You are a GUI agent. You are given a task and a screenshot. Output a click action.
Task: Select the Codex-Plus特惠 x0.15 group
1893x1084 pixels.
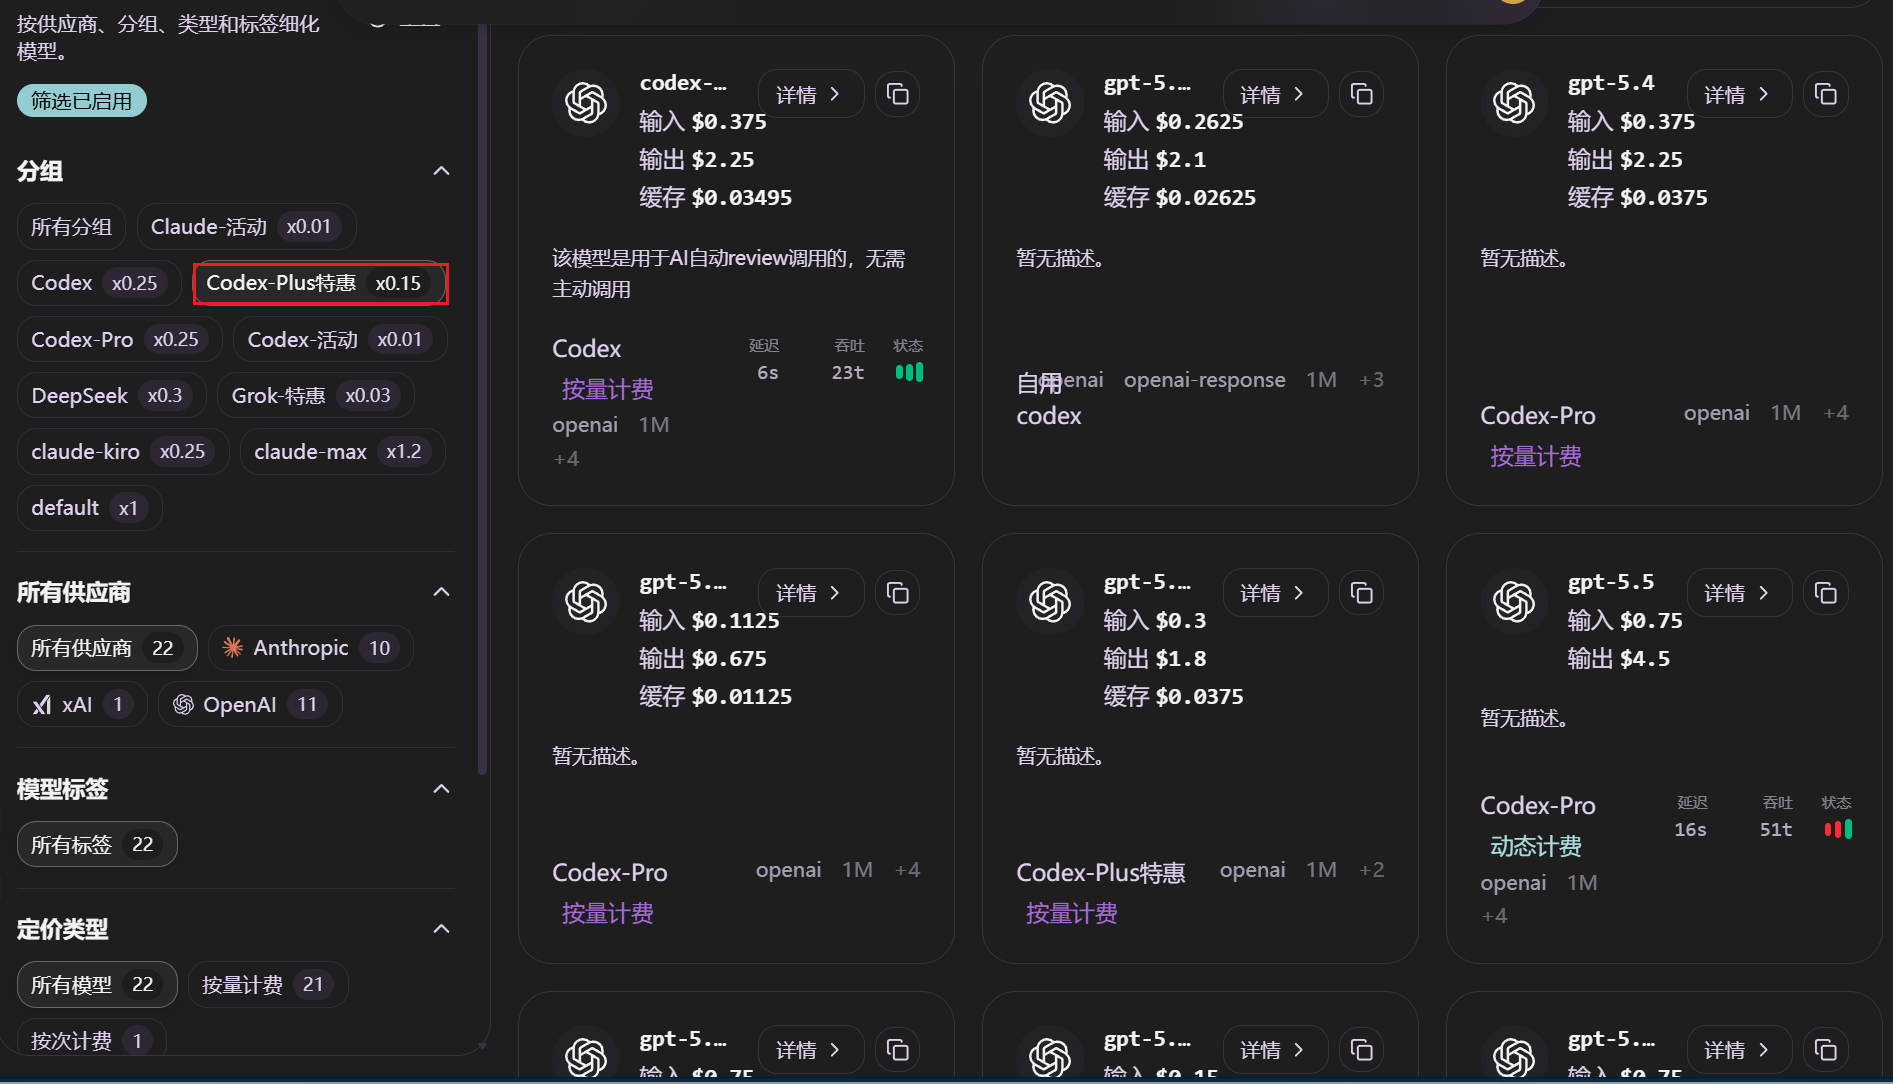320,283
